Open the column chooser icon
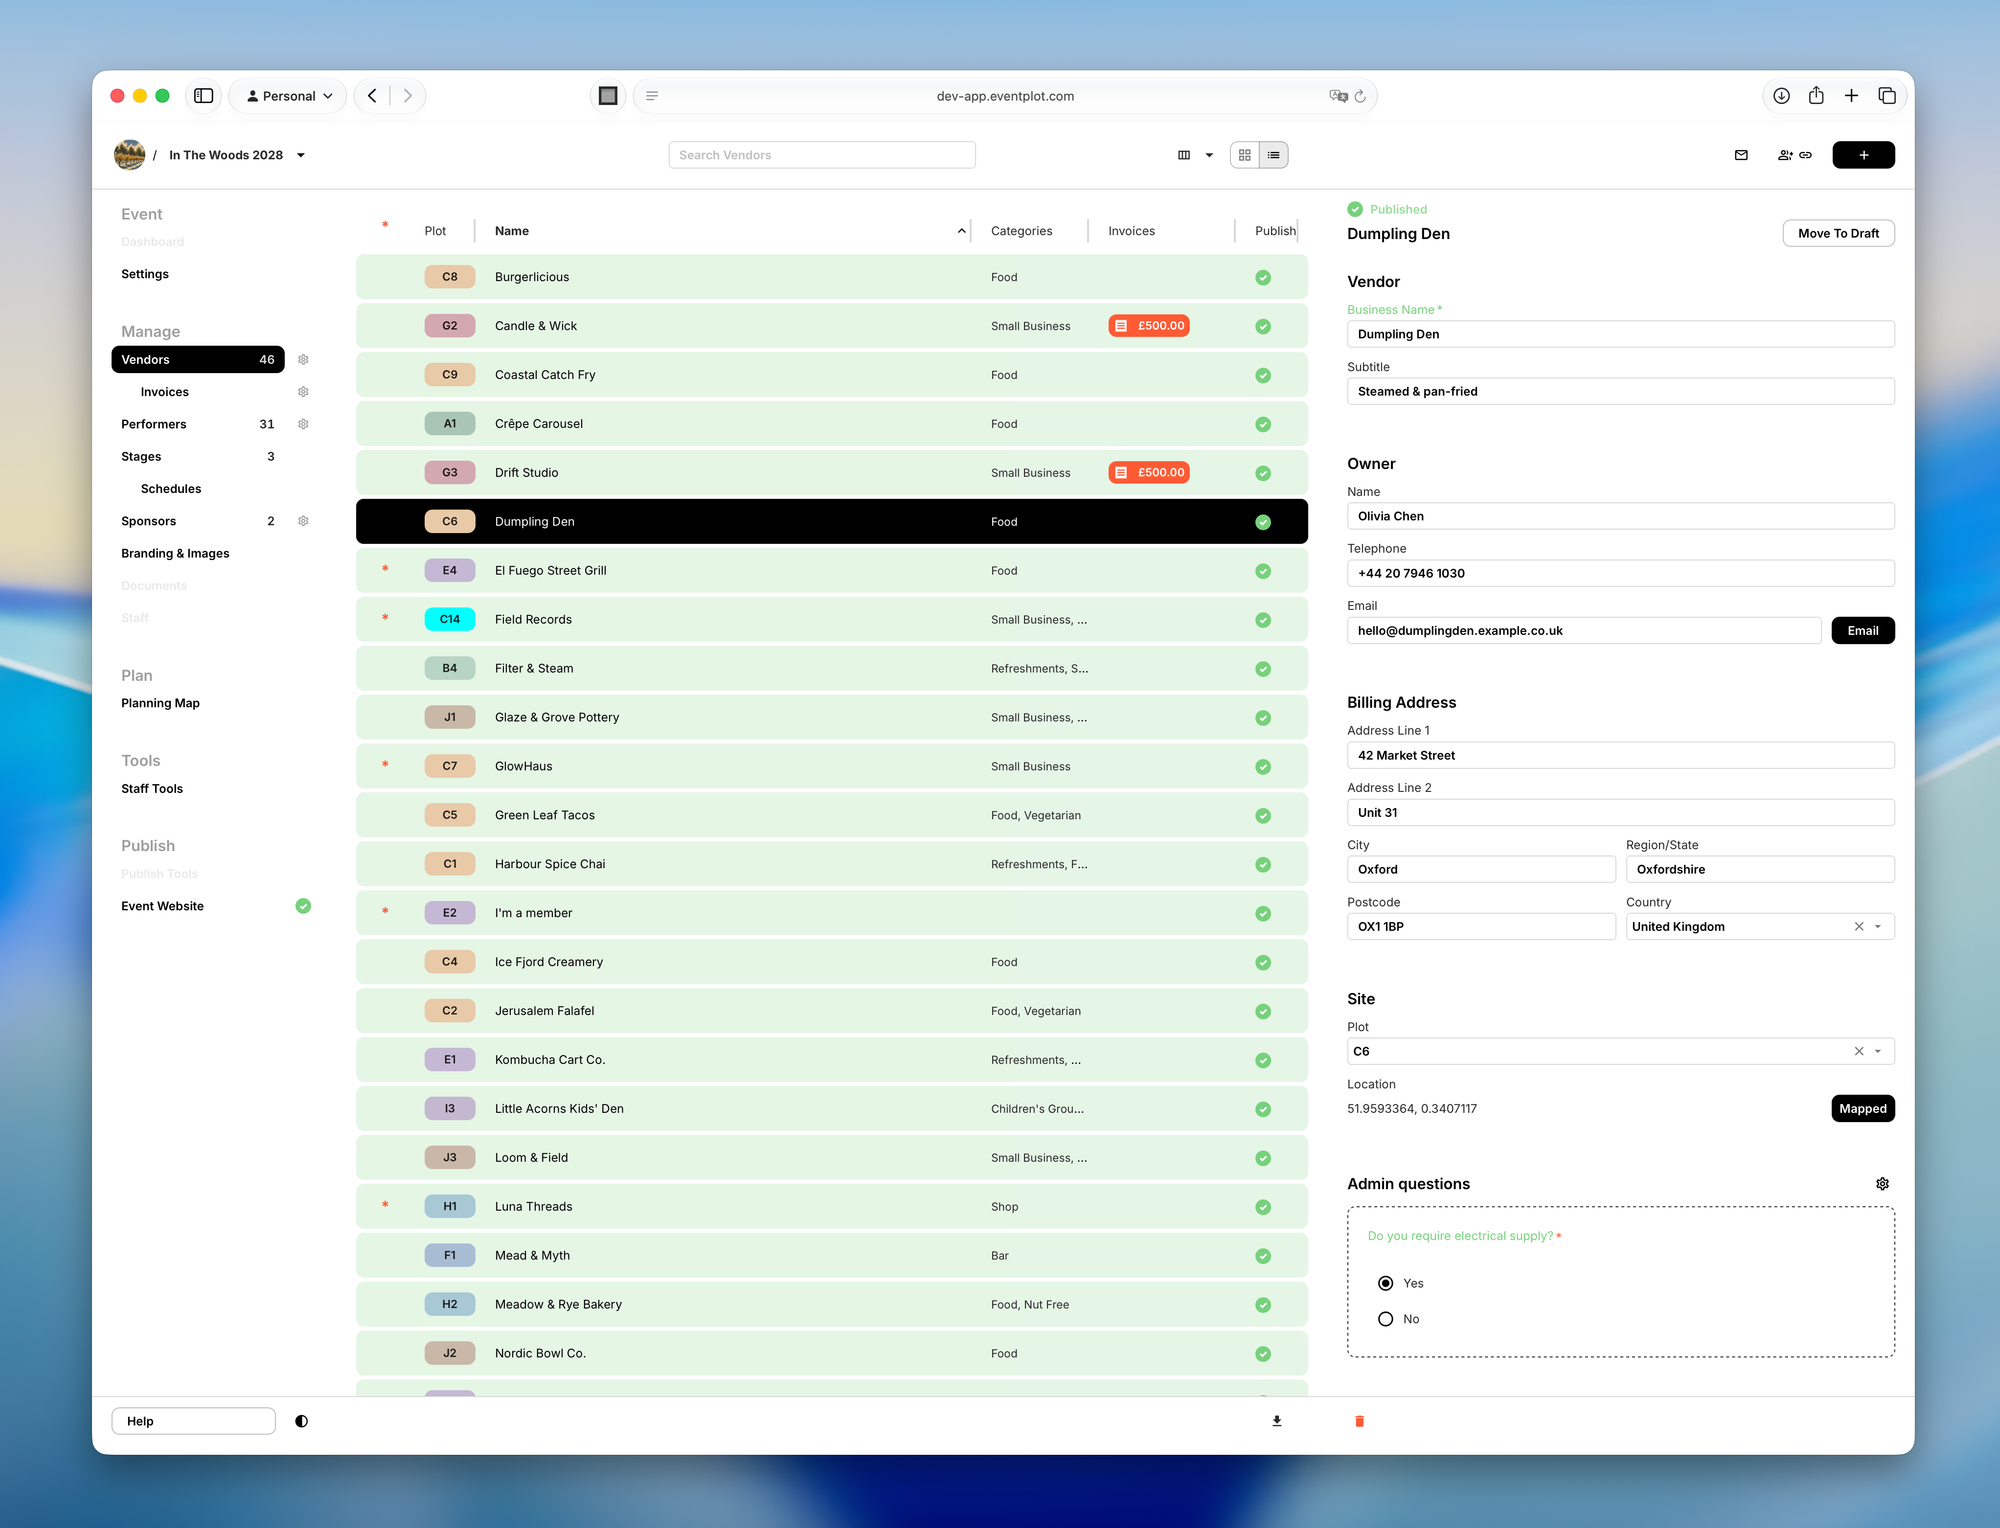Viewport: 2000px width, 1528px height. 1184,155
